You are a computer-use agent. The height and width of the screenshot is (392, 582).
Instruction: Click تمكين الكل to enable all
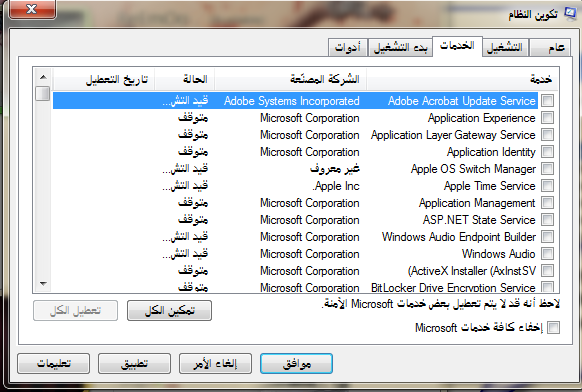point(169,310)
